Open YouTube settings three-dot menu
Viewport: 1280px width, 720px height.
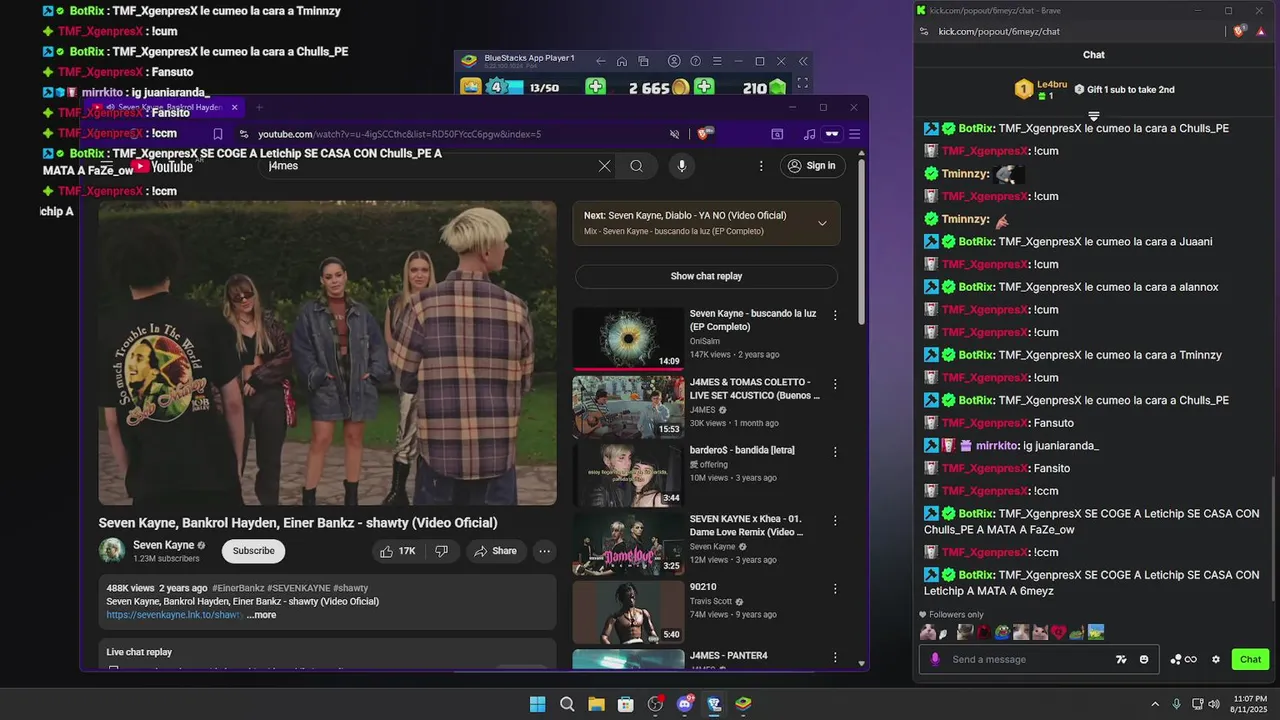tap(761, 166)
